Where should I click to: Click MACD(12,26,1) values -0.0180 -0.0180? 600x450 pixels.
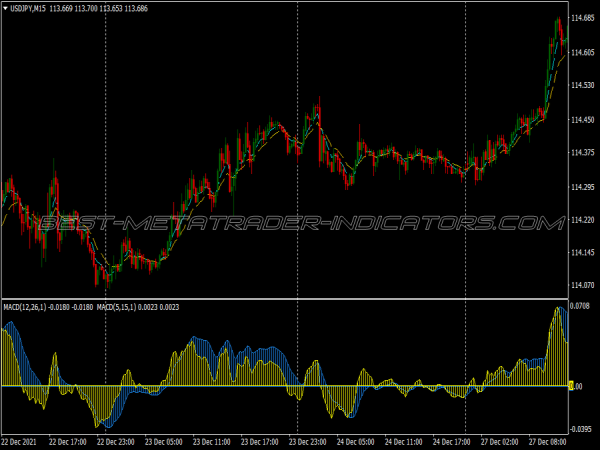pyautogui.click(x=70, y=307)
